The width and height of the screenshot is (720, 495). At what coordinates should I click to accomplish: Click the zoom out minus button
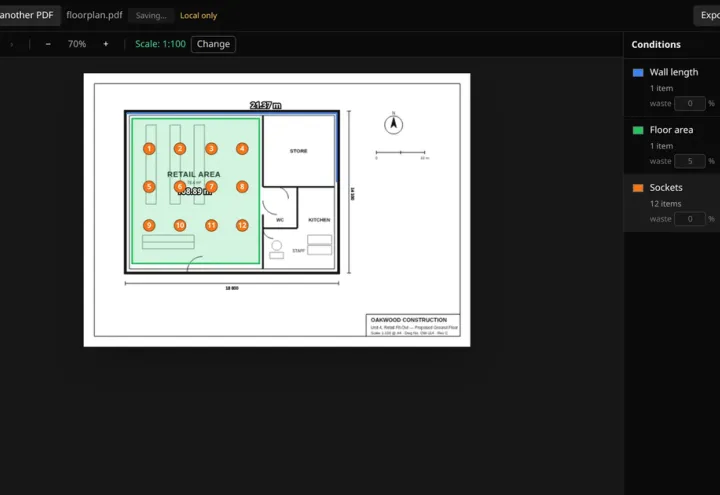tap(48, 44)
